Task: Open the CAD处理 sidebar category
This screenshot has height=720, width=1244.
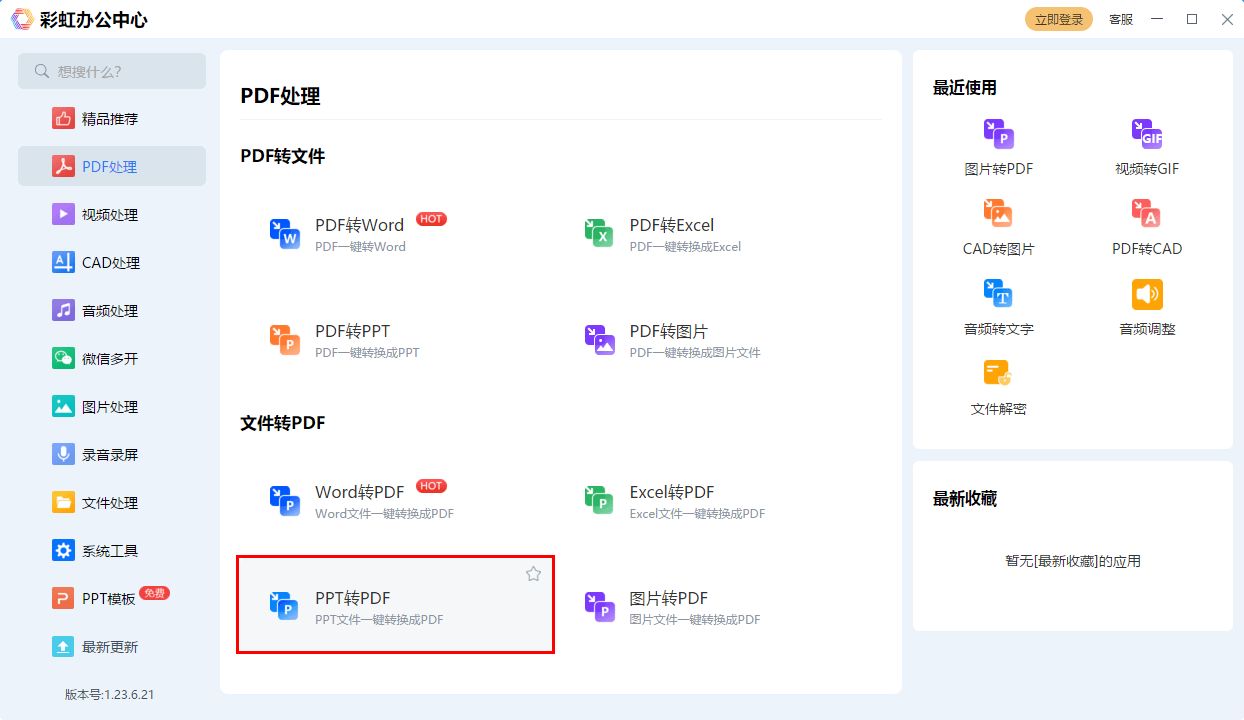Action: point(112,262)
